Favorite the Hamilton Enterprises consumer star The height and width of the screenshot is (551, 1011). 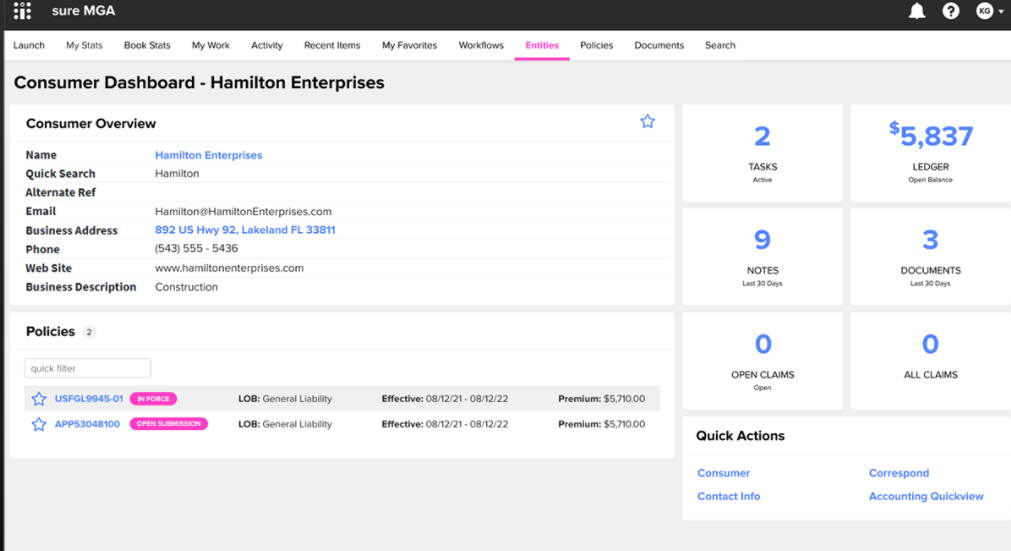647,121
